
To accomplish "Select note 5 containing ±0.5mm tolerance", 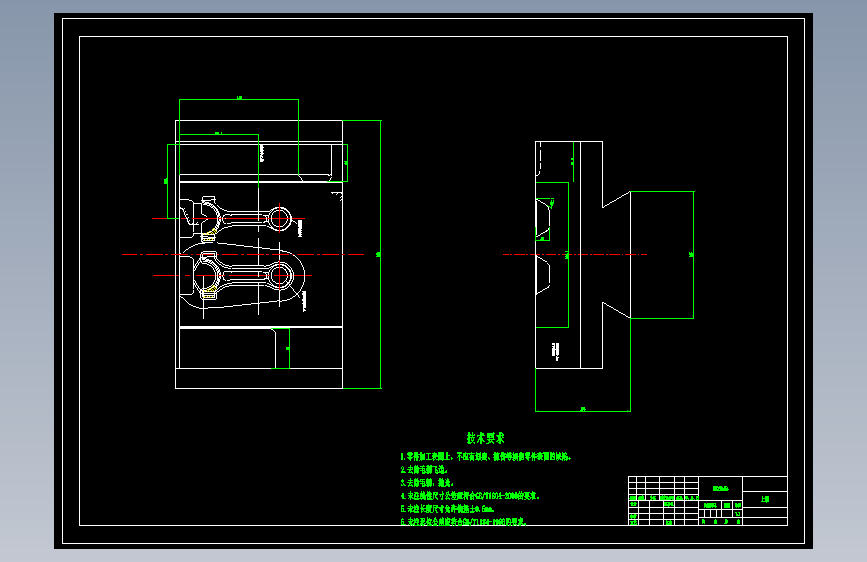I will pyautogui.click(x=447, y=508).
